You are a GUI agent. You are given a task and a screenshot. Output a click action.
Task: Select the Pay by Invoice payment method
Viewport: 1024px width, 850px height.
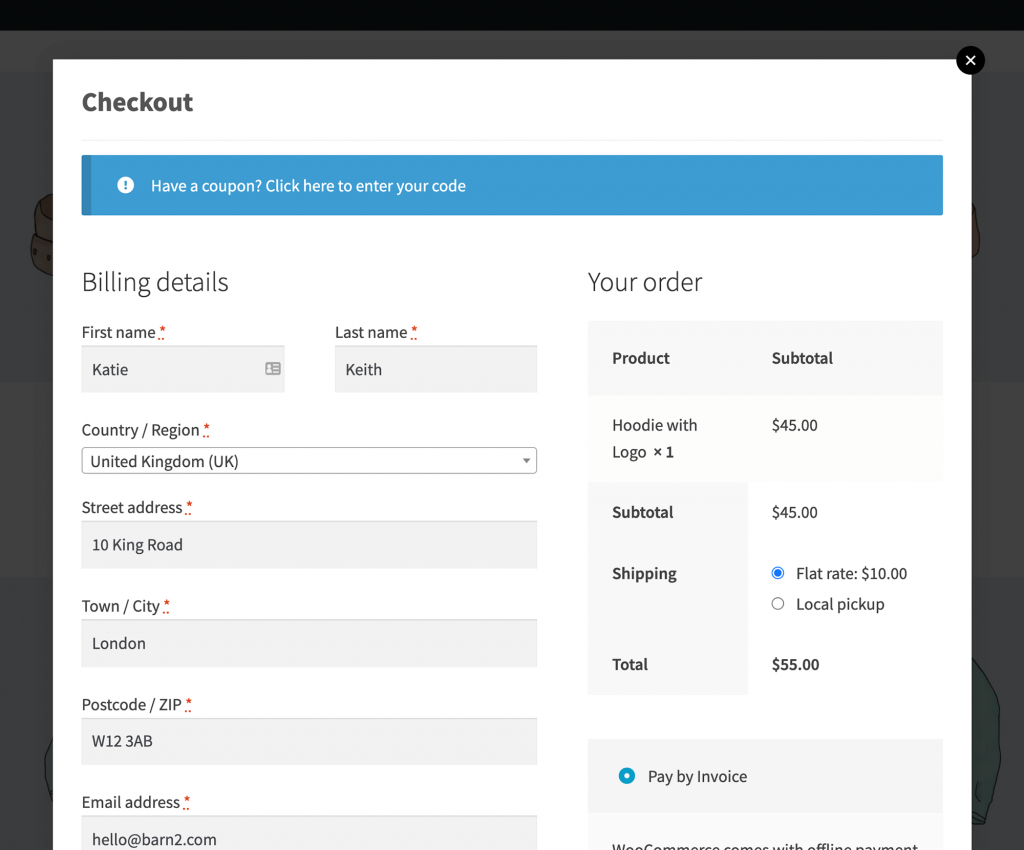tap(627, 776)
